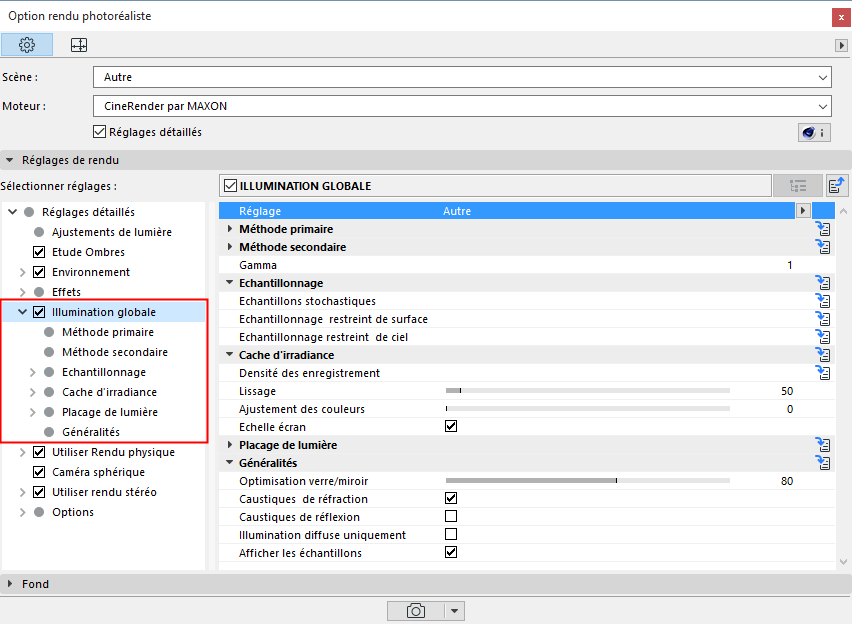The image size is (852, 624).
Task: Click transfer icon in Echantillonnage row
Action: (823, 283)
